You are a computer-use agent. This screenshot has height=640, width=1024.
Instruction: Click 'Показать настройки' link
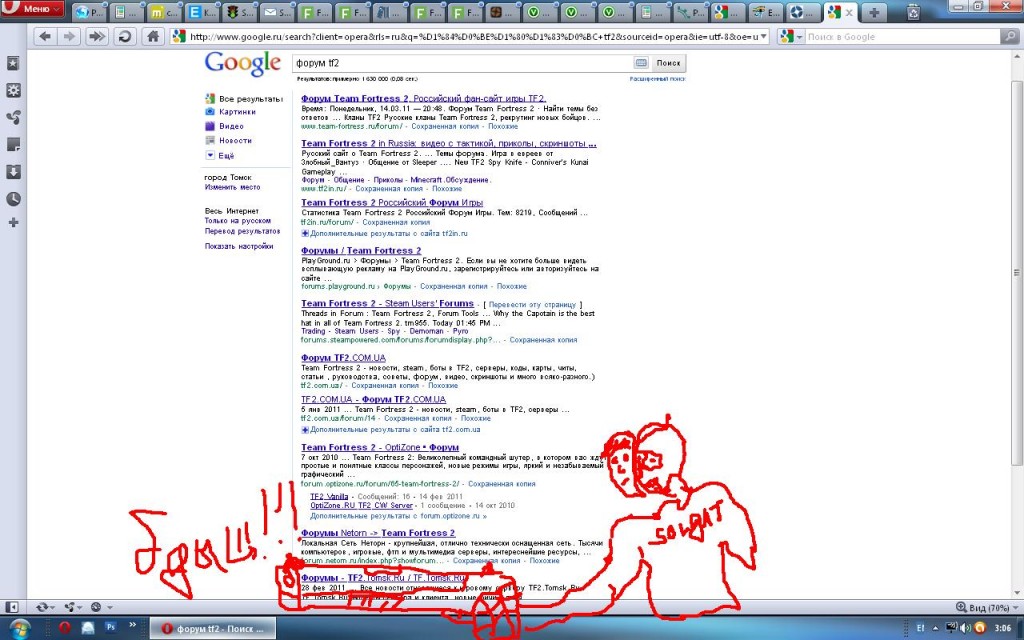239,246
